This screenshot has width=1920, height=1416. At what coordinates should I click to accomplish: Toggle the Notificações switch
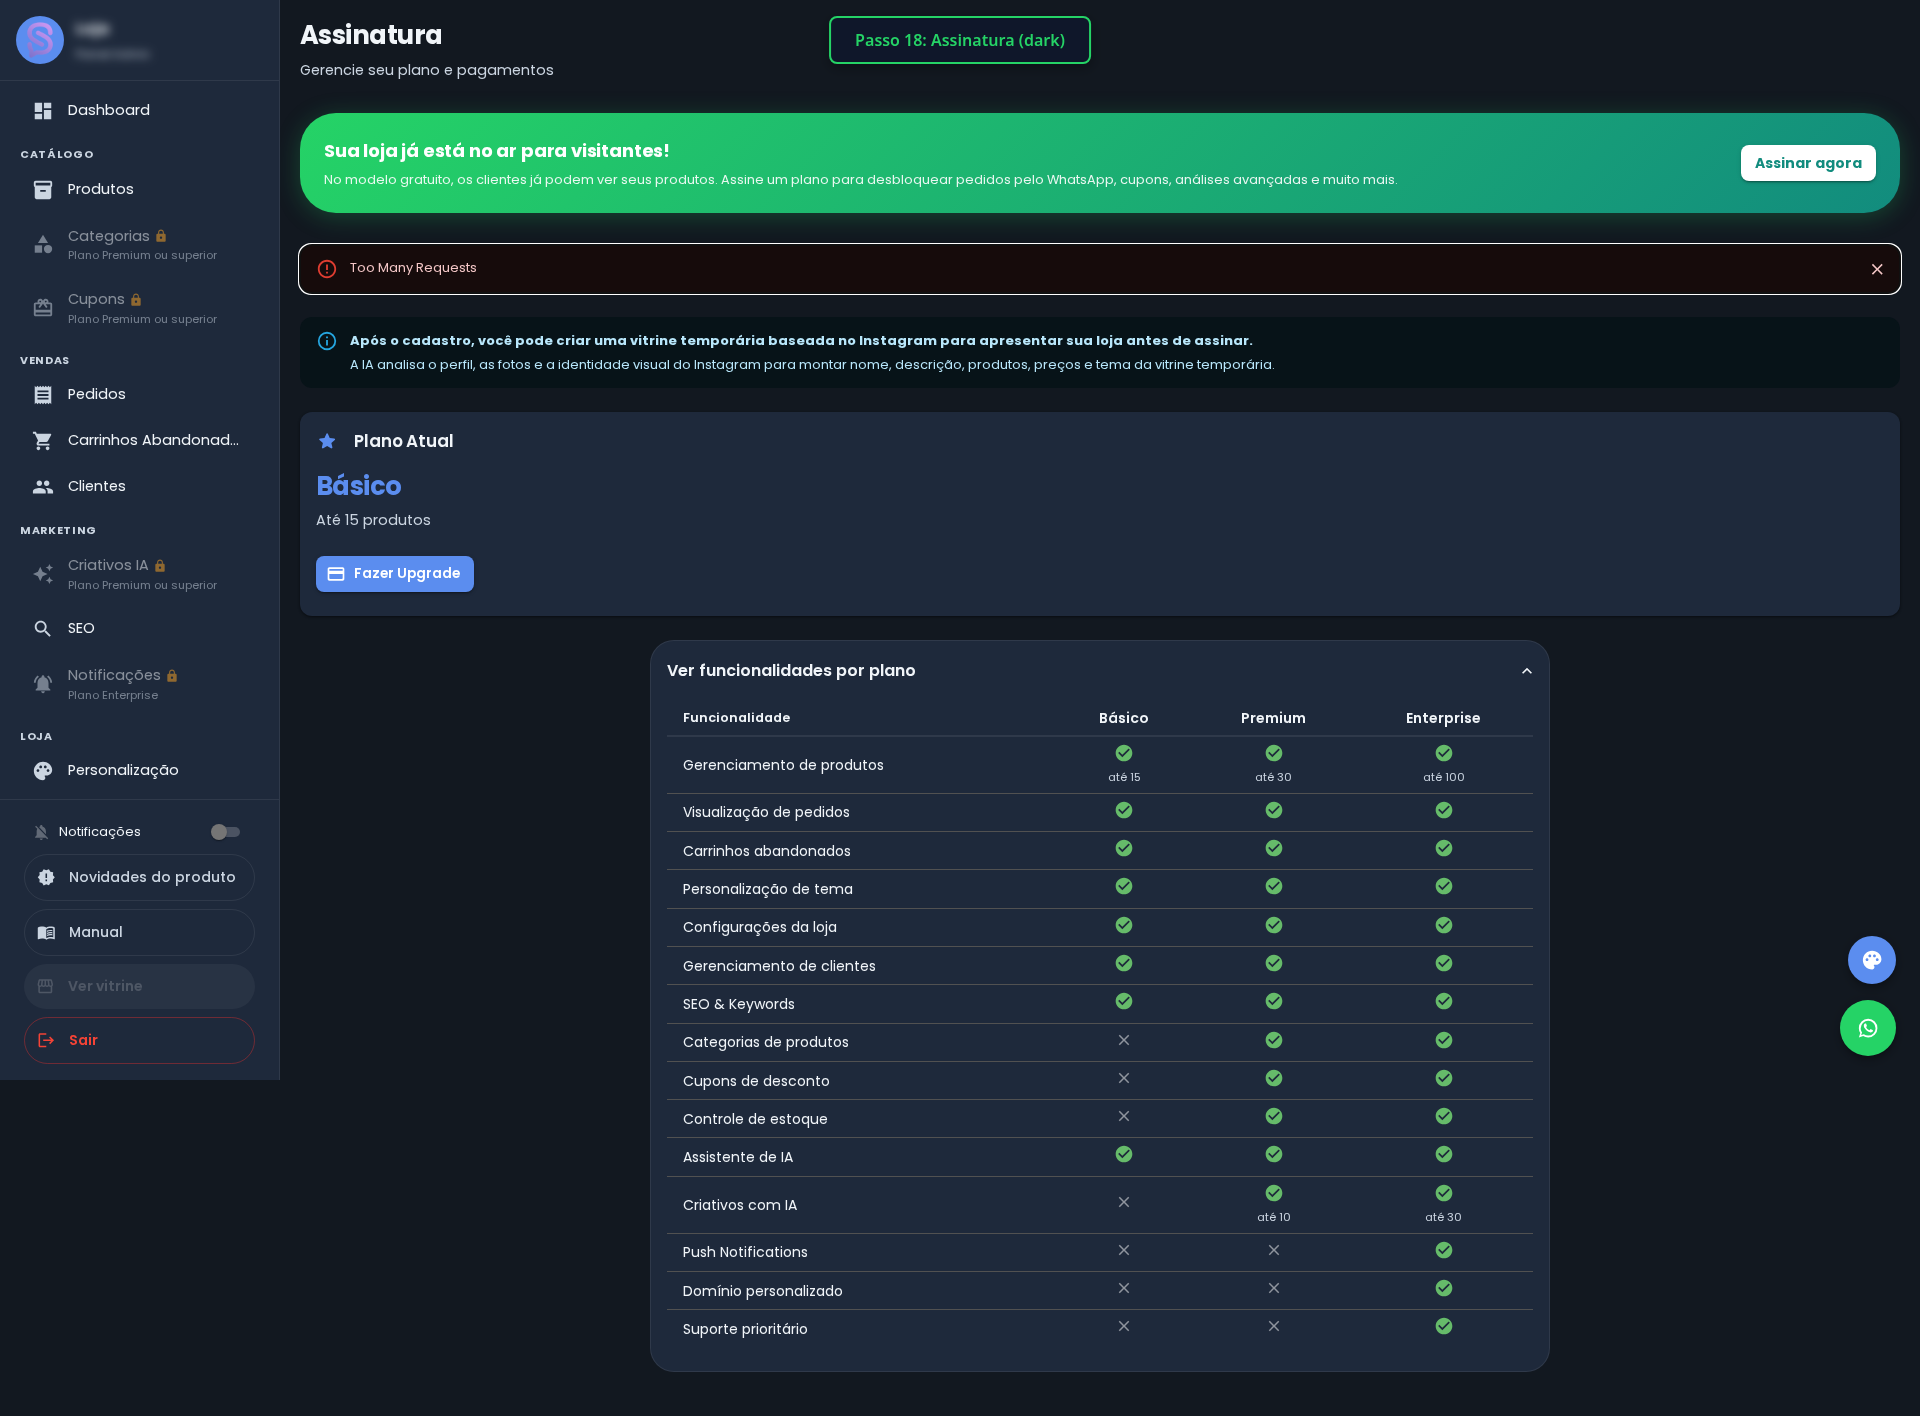pos(225,832)
